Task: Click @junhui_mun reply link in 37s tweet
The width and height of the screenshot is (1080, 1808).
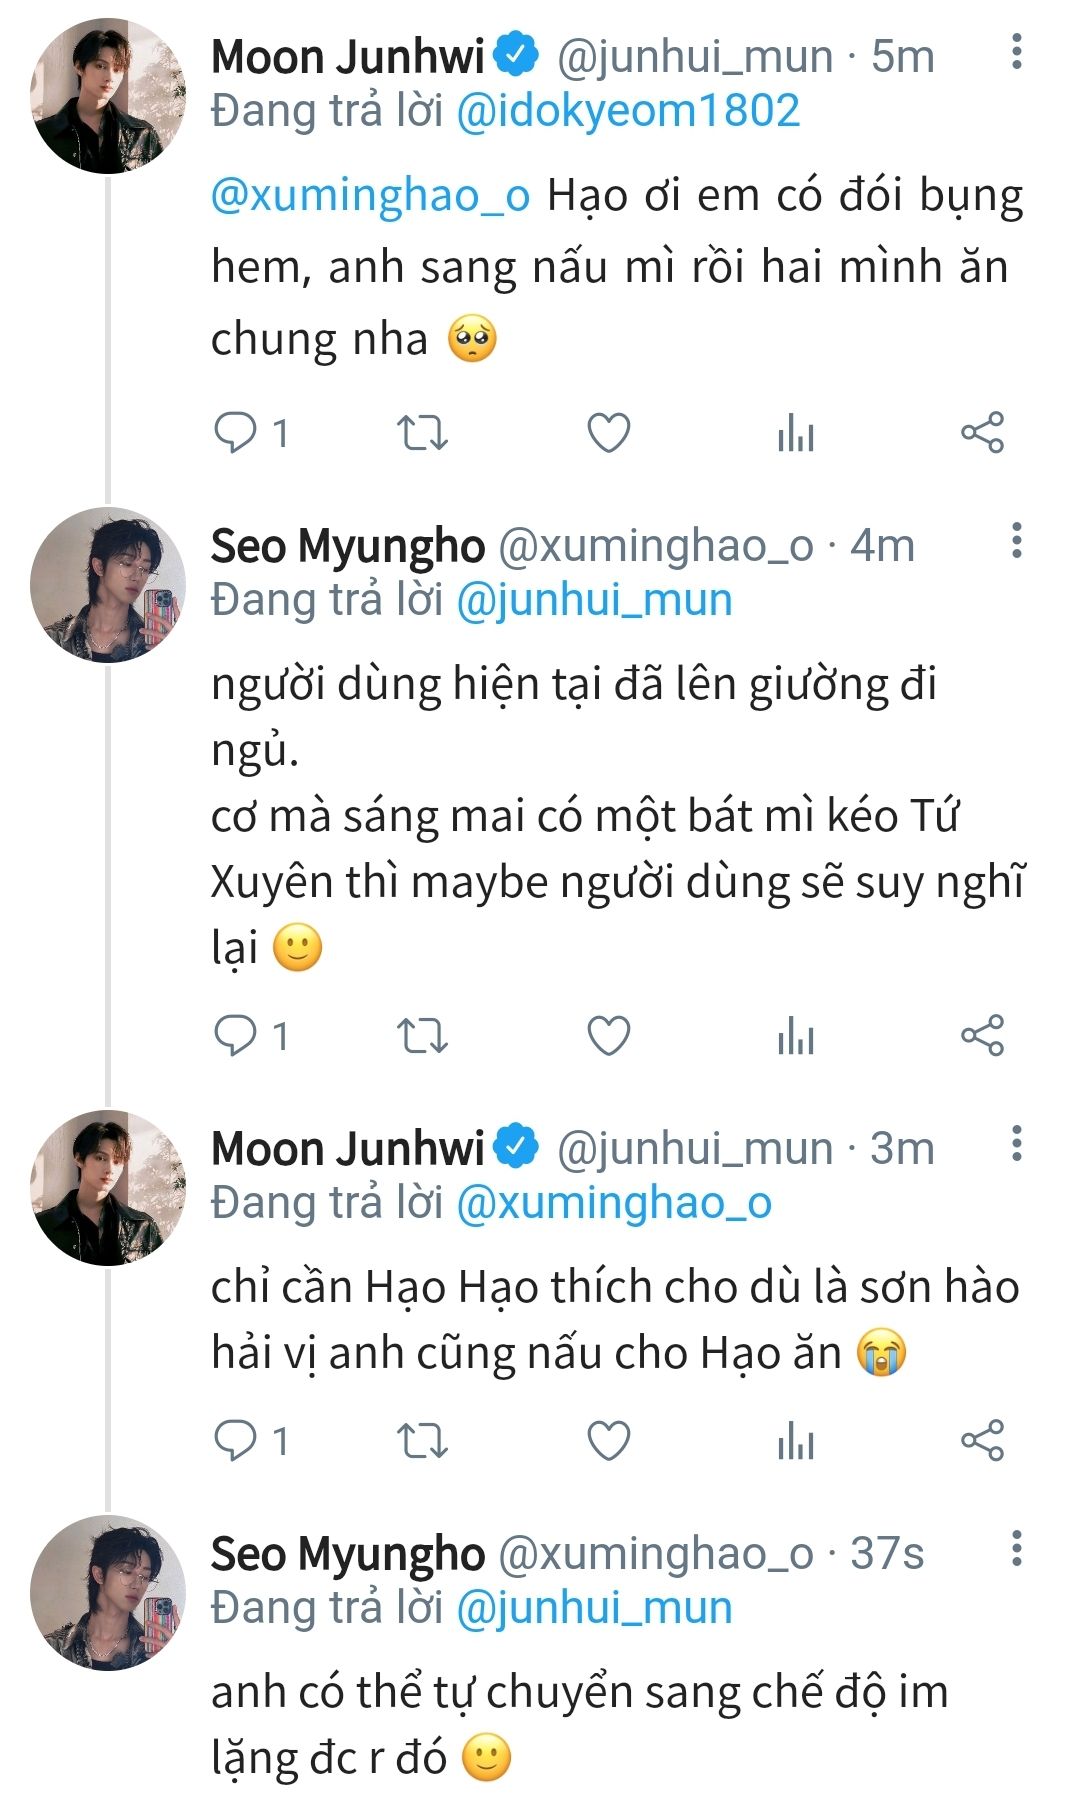Action: 594,1607
